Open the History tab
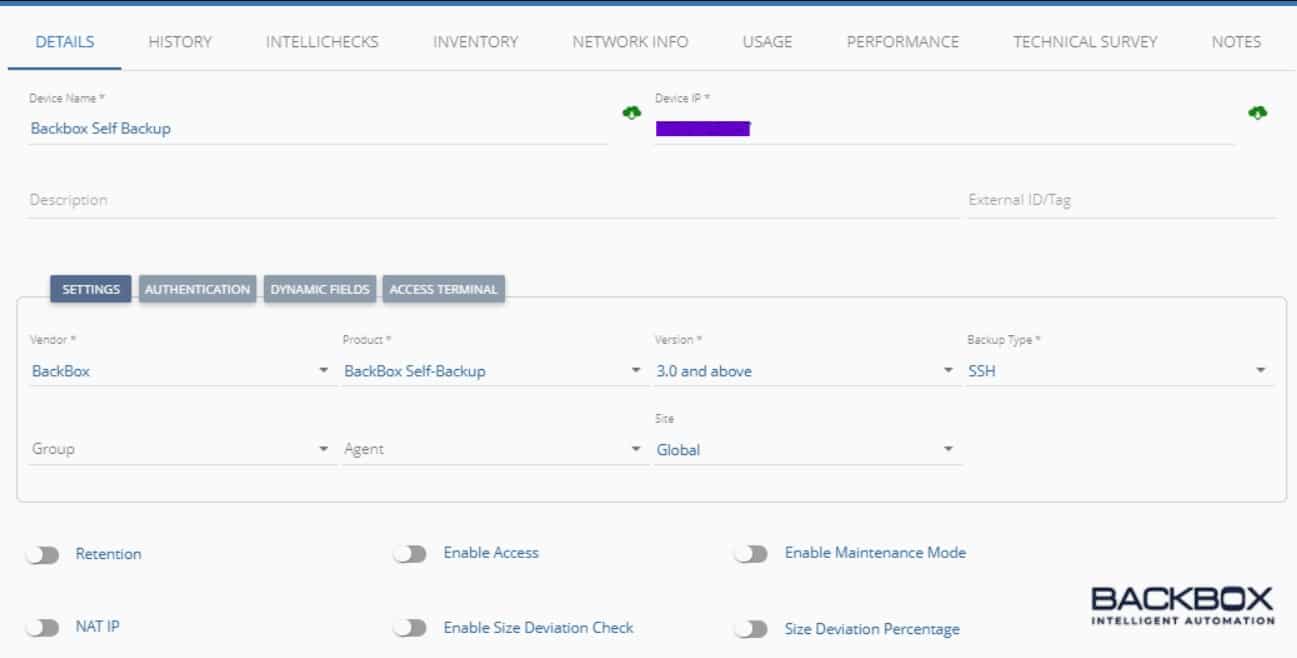This screenshot has width=1297, height=658. click(180, 42)
